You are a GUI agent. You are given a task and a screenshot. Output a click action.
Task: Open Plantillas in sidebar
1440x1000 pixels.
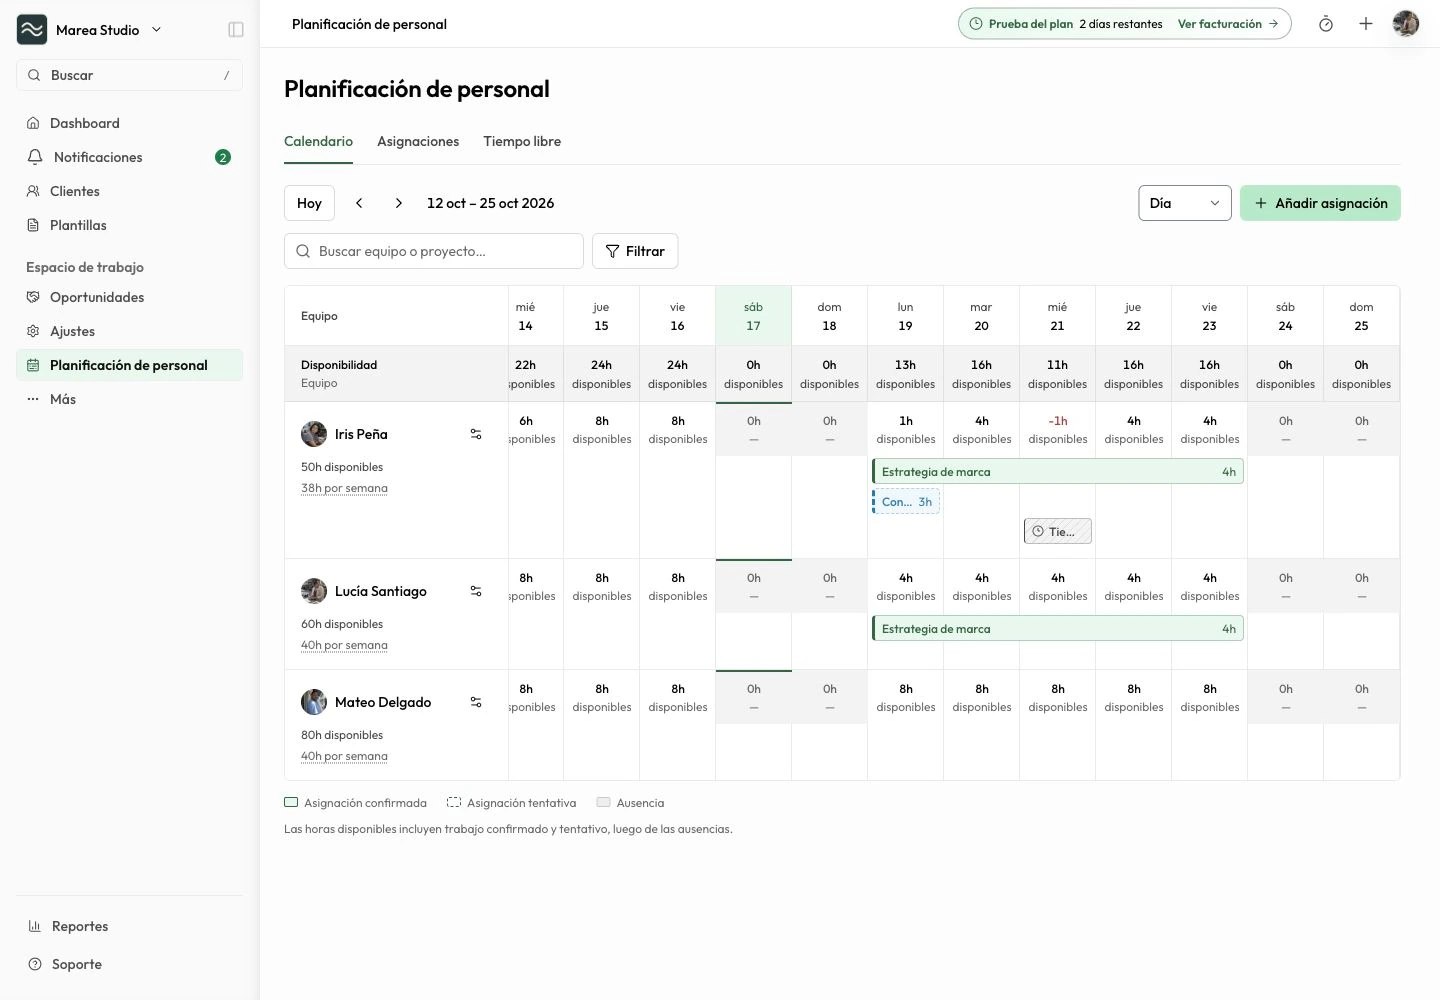pyautogui.click(x=129, y=225)
